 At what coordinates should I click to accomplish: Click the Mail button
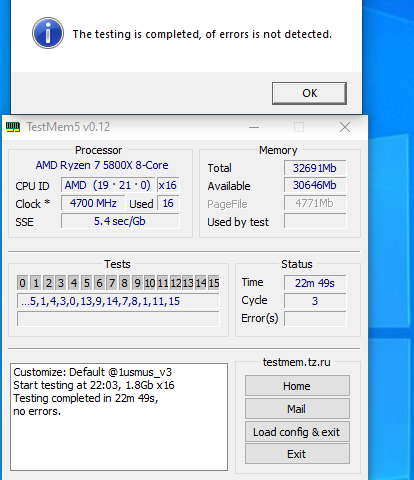297,409
